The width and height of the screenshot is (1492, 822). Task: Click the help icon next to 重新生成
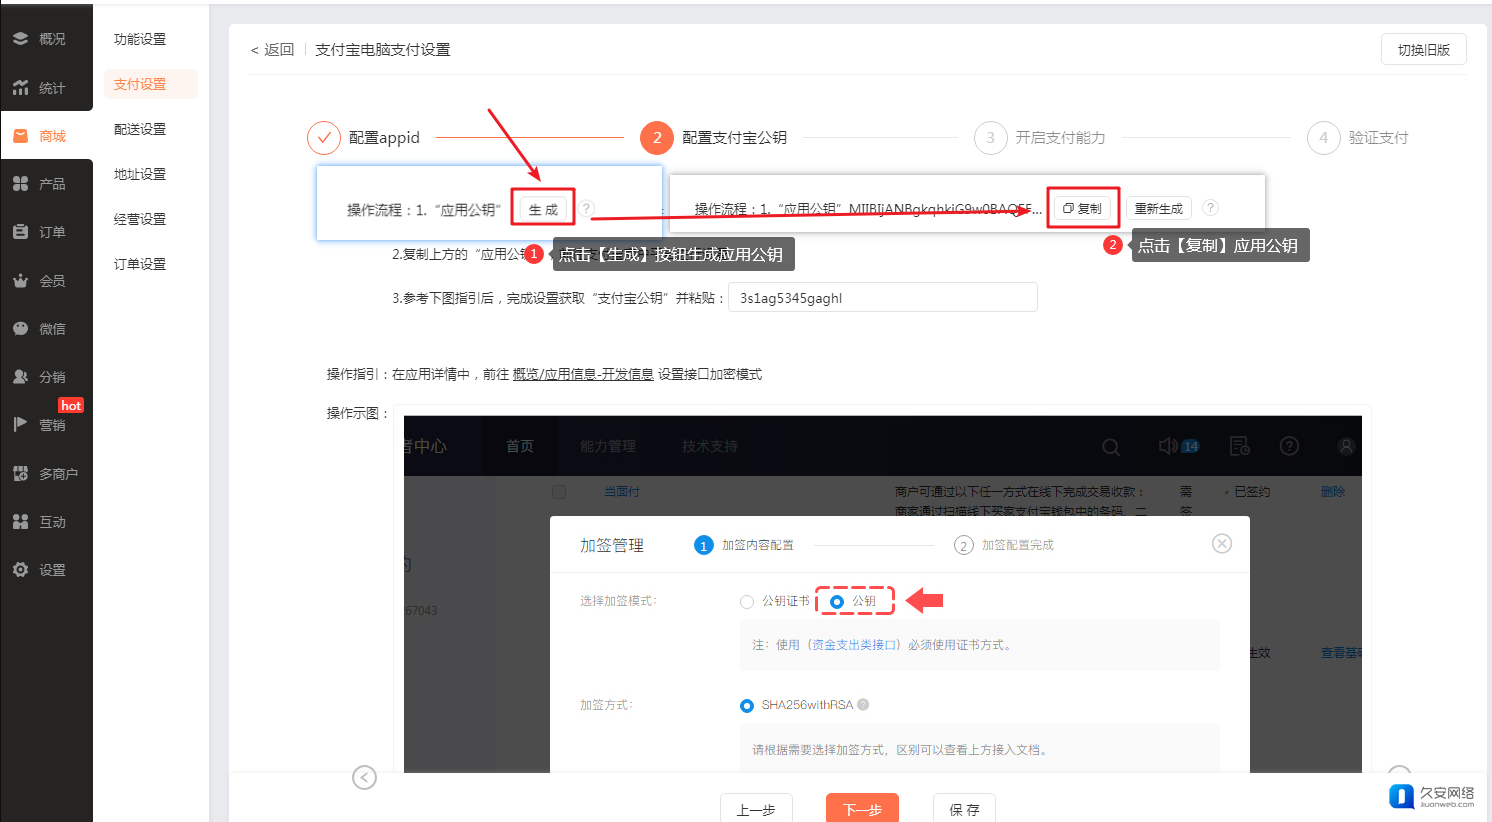[1210, 208]
